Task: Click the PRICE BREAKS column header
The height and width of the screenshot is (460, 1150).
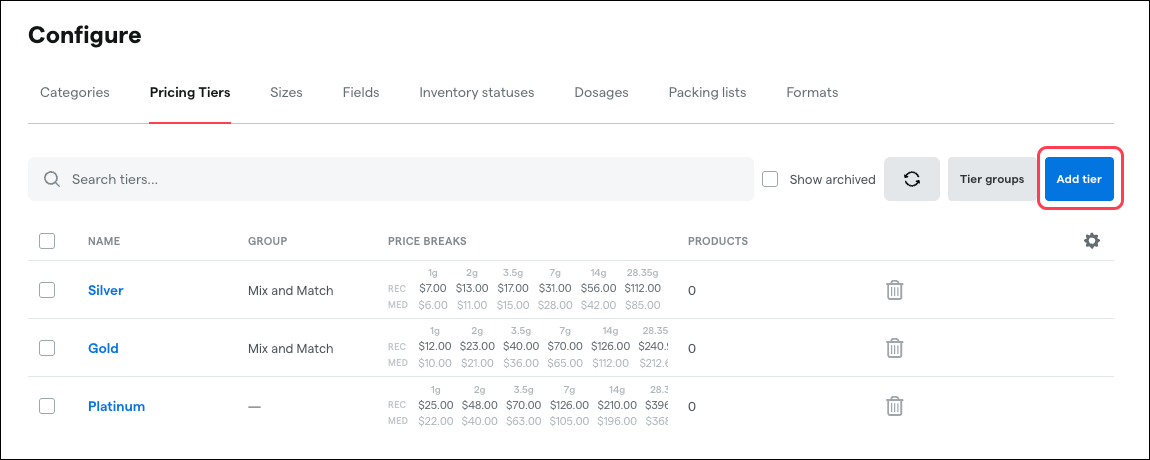Action: click(428, 241)
